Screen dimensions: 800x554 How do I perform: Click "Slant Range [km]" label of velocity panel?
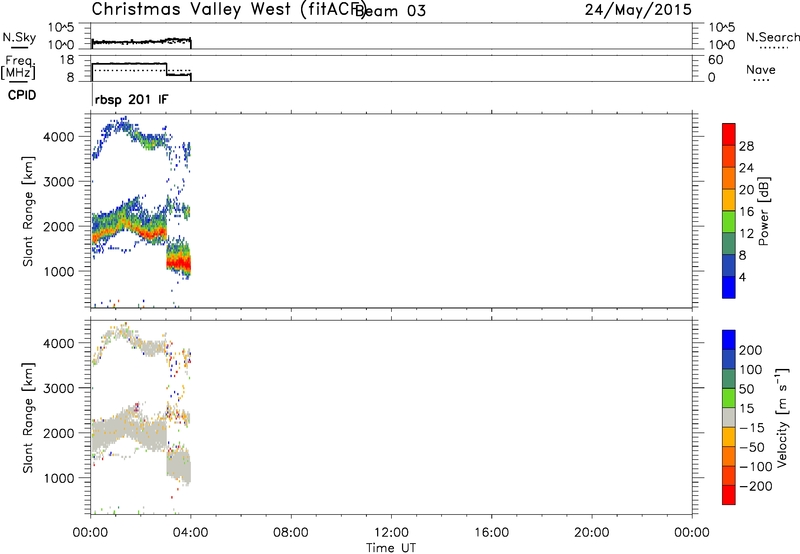click(28, 418)
